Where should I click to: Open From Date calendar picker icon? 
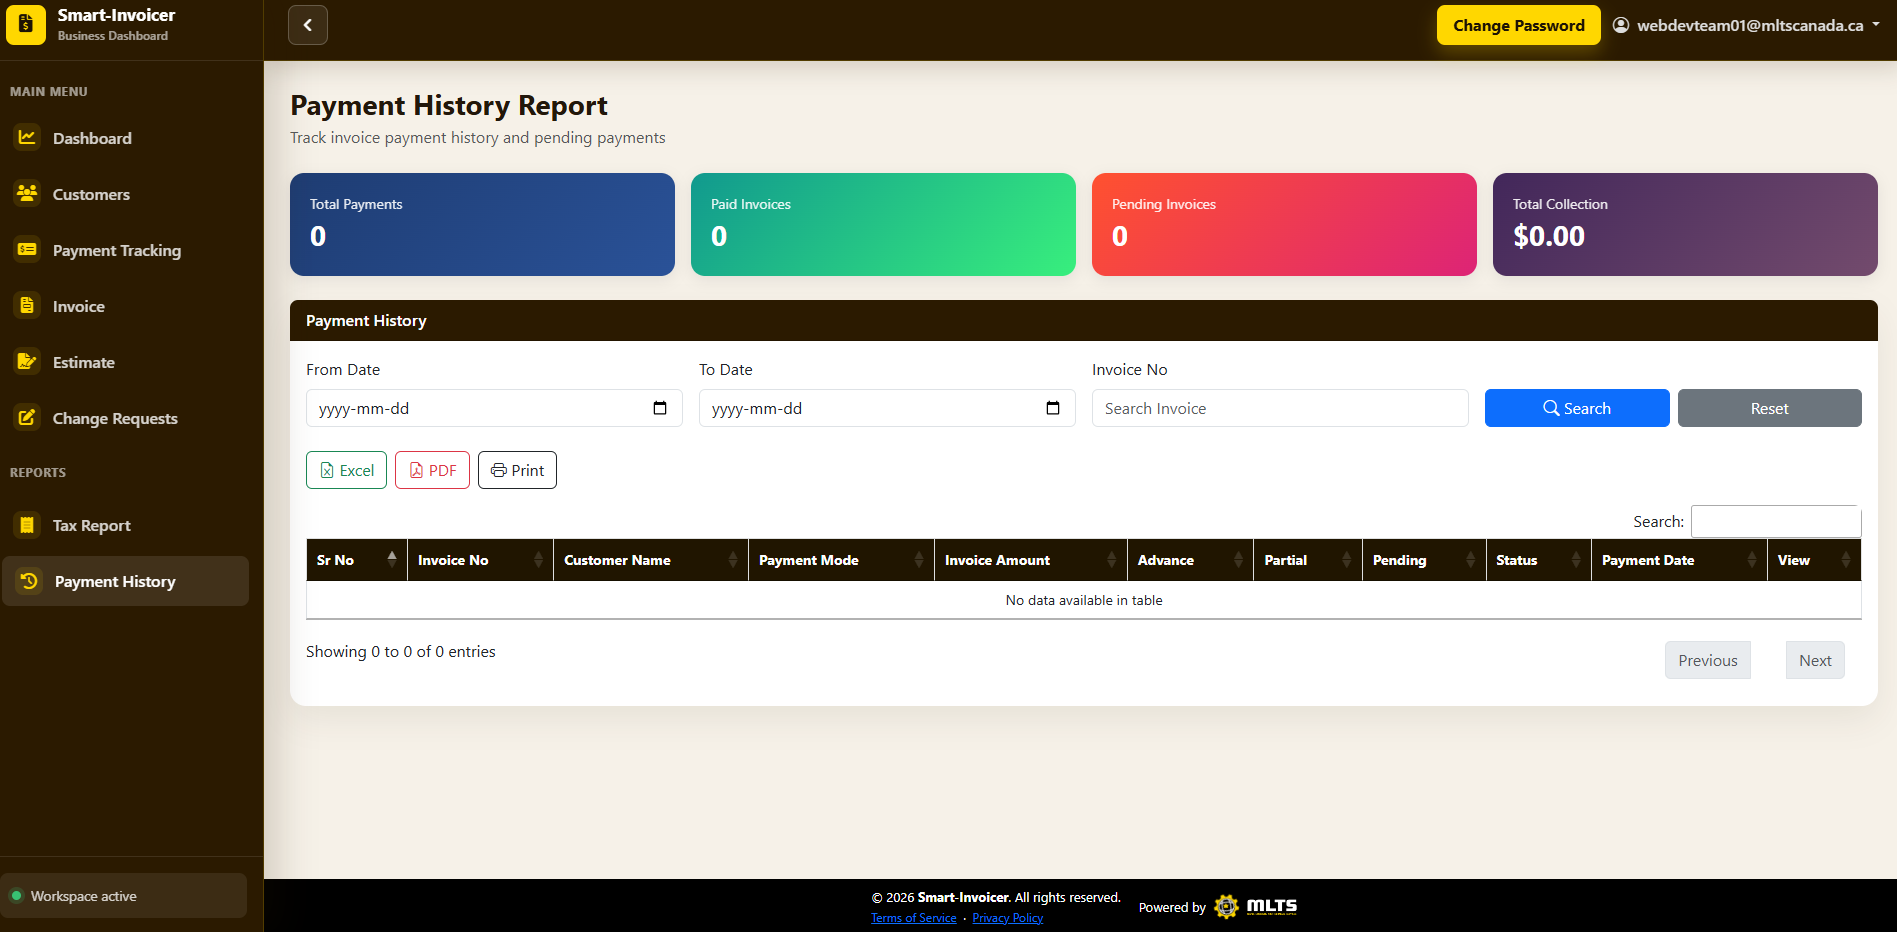[660, 408]
